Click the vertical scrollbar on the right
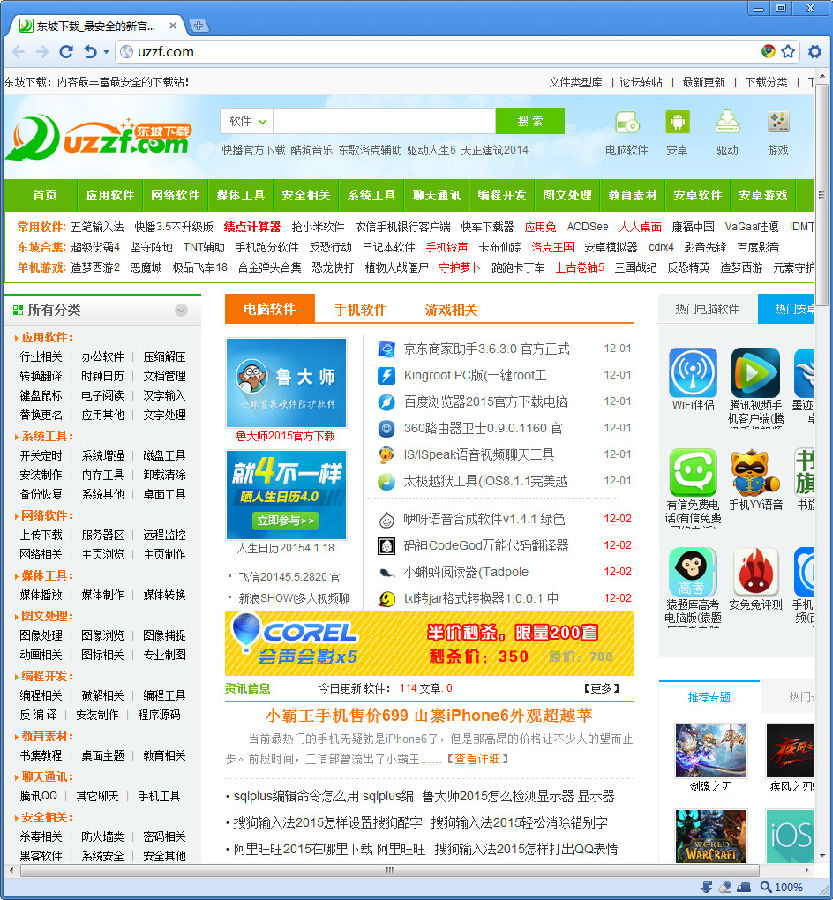 (x=822, y=195)
